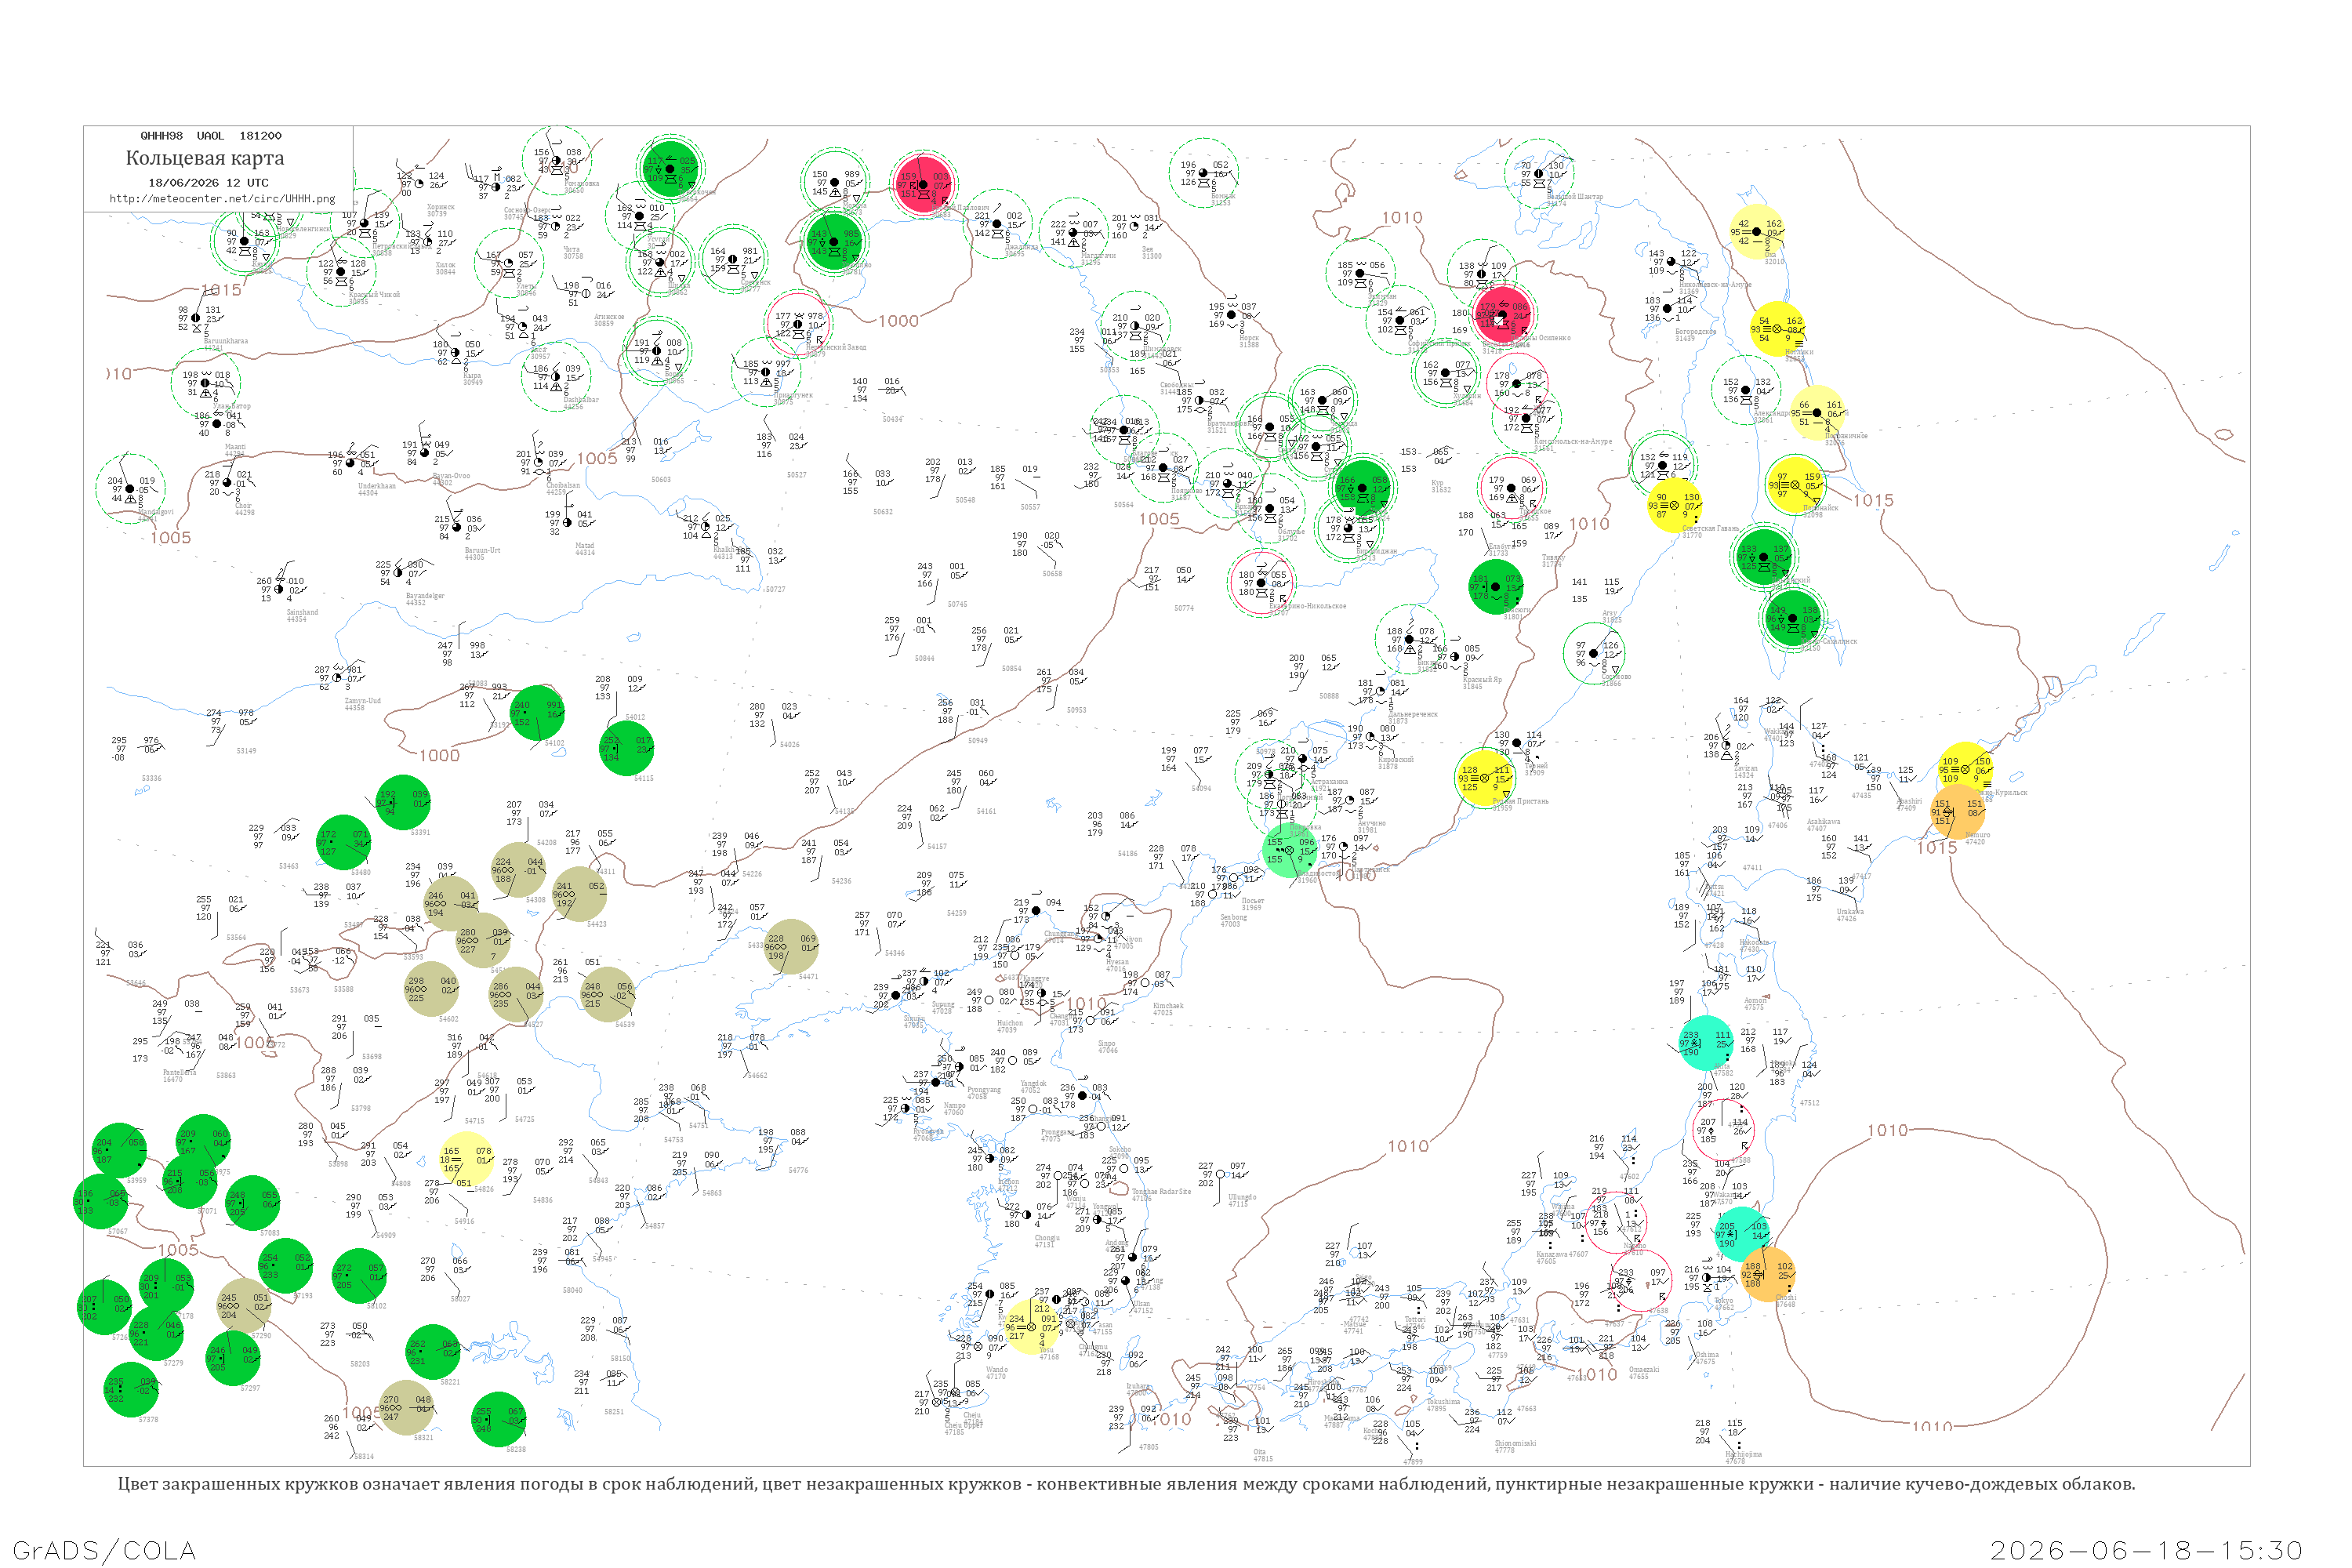Image resolution: width=2352 pixels, height=1568 pixels.
Task: Click the orange station circle labeled 188 102
Action: pyautogui.click(x=1768, y=1274)
